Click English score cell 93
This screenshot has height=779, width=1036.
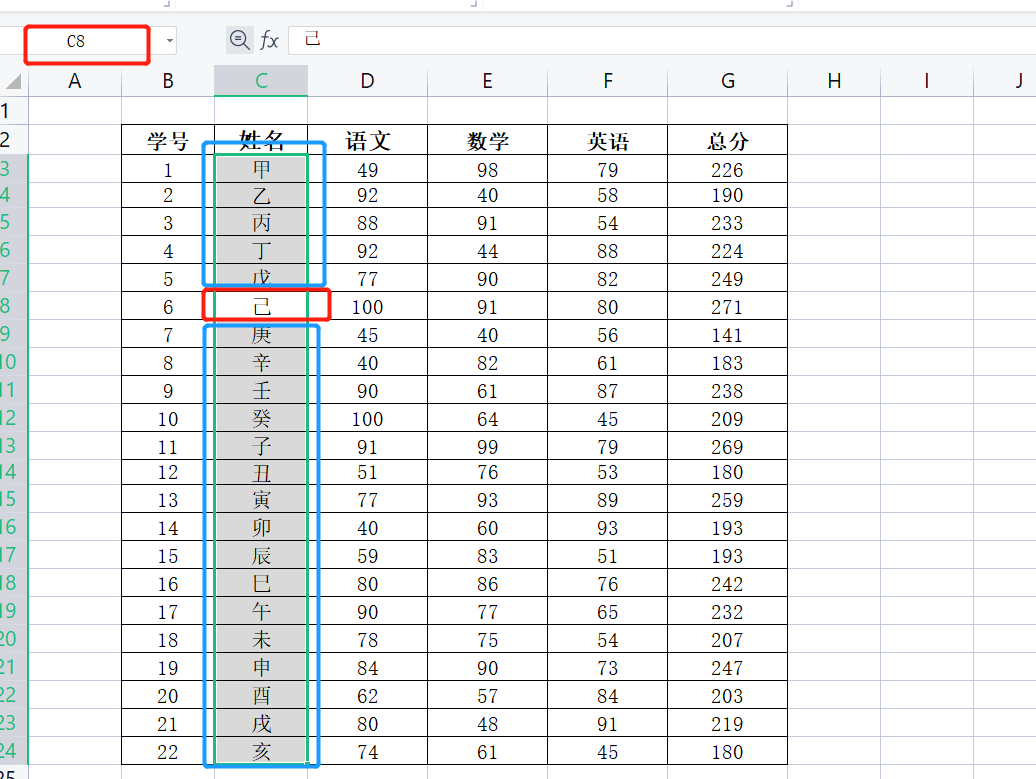[x=608, y=527]
